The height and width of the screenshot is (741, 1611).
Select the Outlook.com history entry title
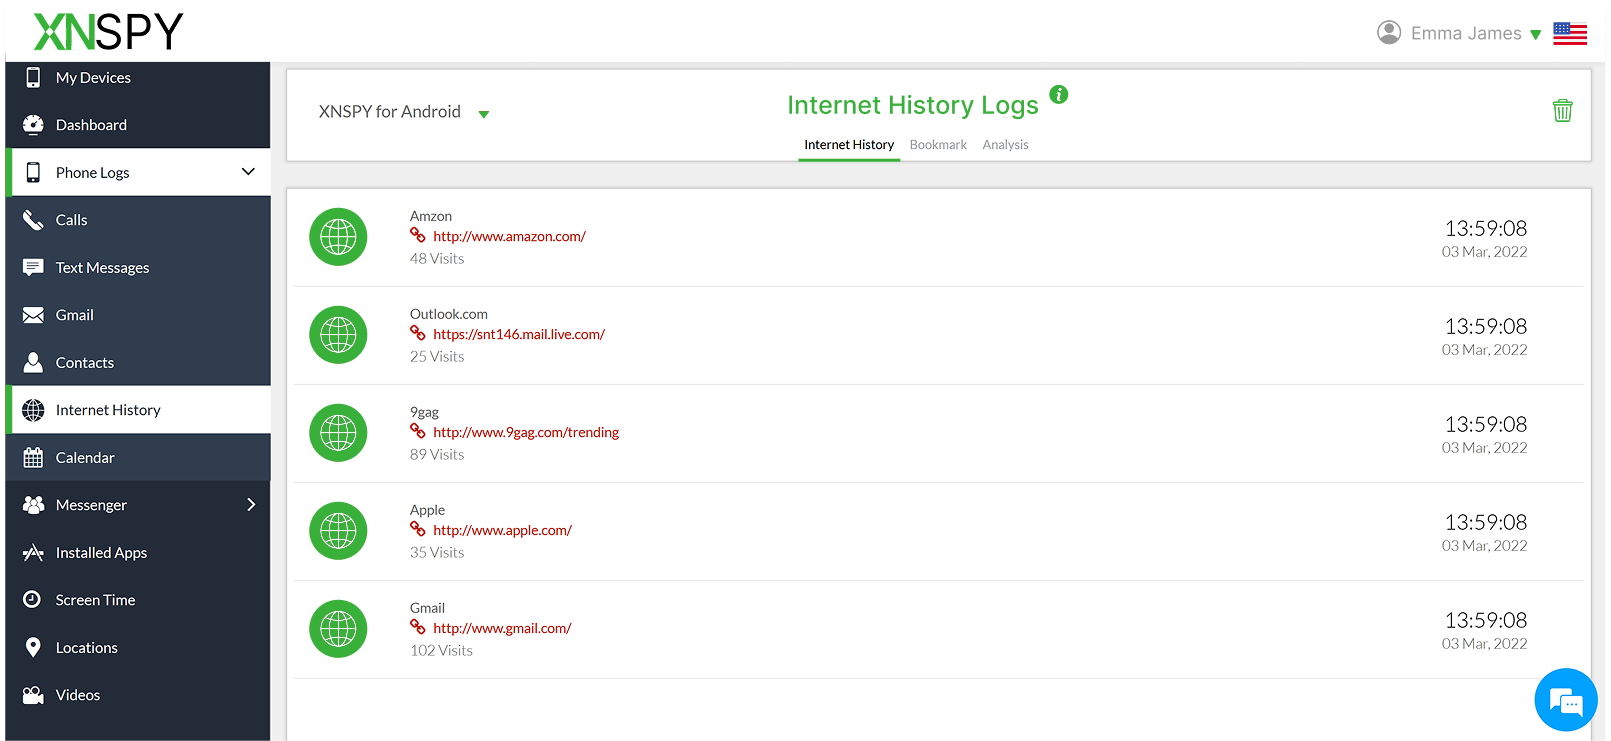coord(448,314)
